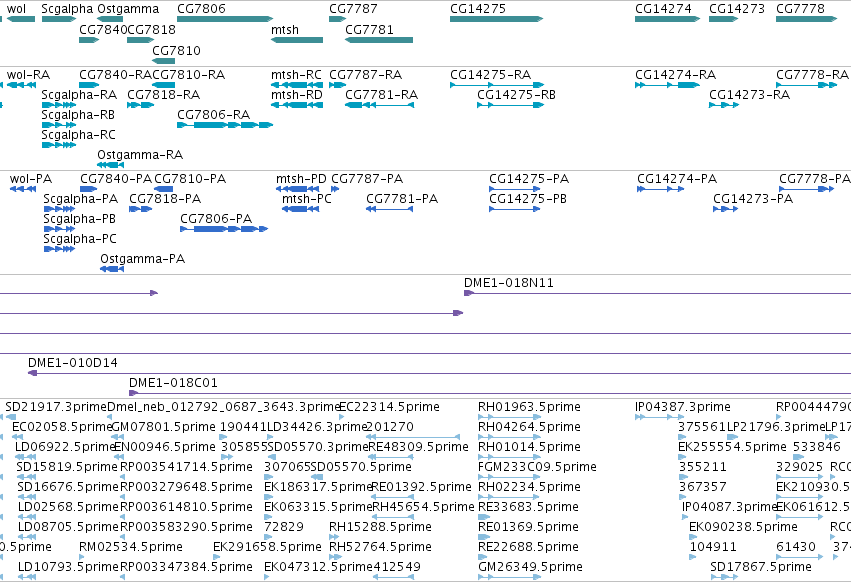This screenshot has width=851, height=582.
Task: Select protein CG14273-PA
Action: 753,199
